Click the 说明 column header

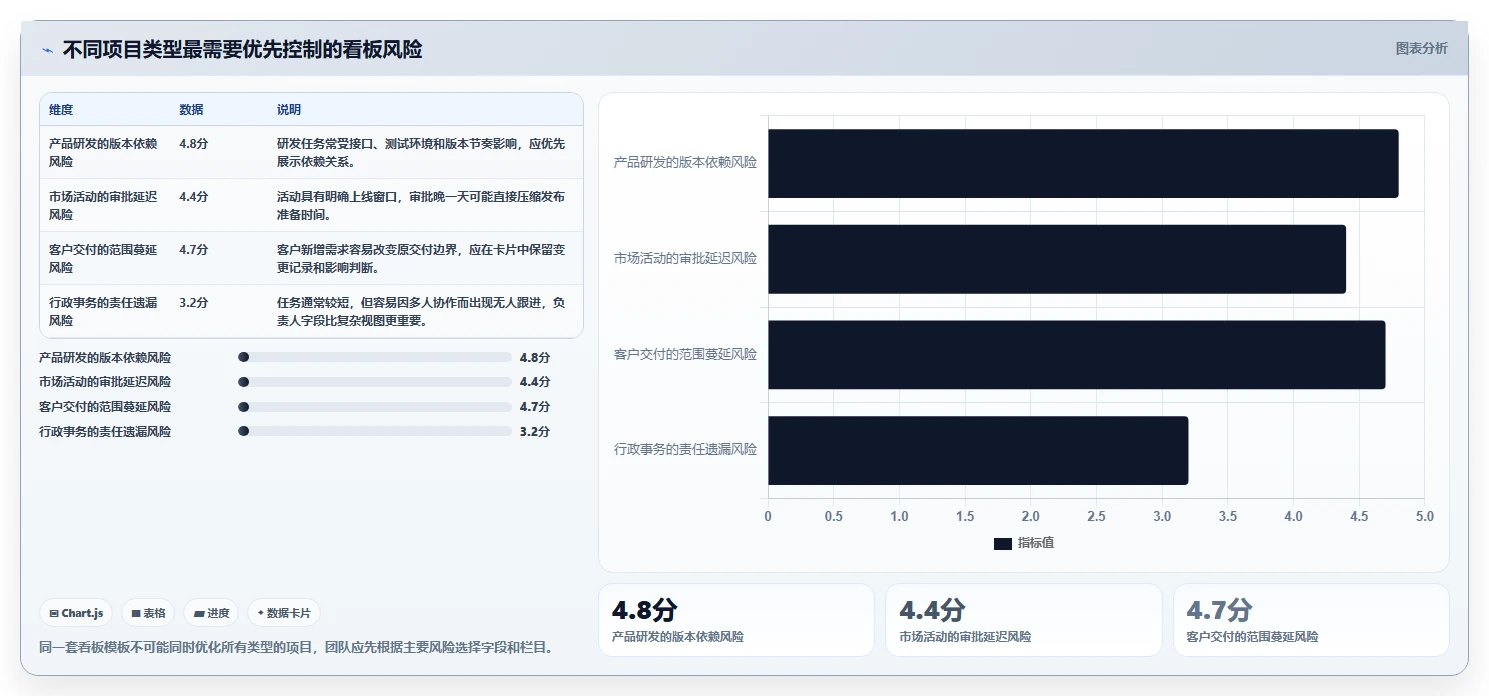point(289,110)
